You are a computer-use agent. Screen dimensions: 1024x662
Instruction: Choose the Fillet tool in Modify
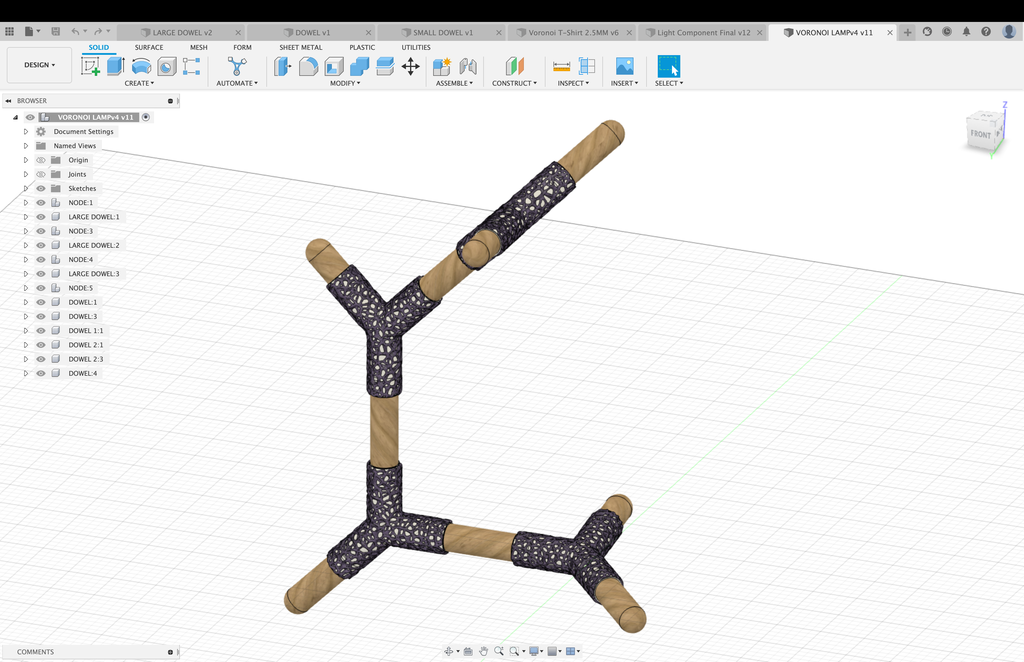tap(308, 66)
